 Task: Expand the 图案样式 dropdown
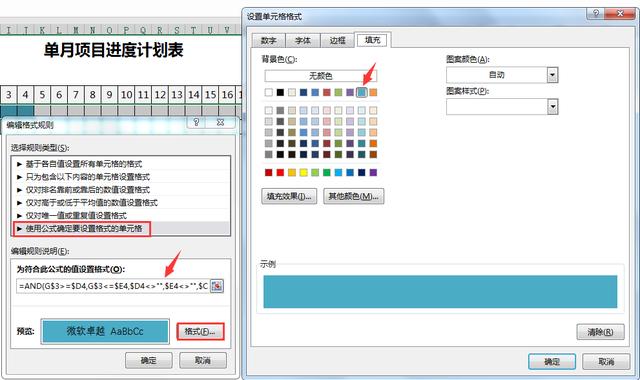point(552,107)
